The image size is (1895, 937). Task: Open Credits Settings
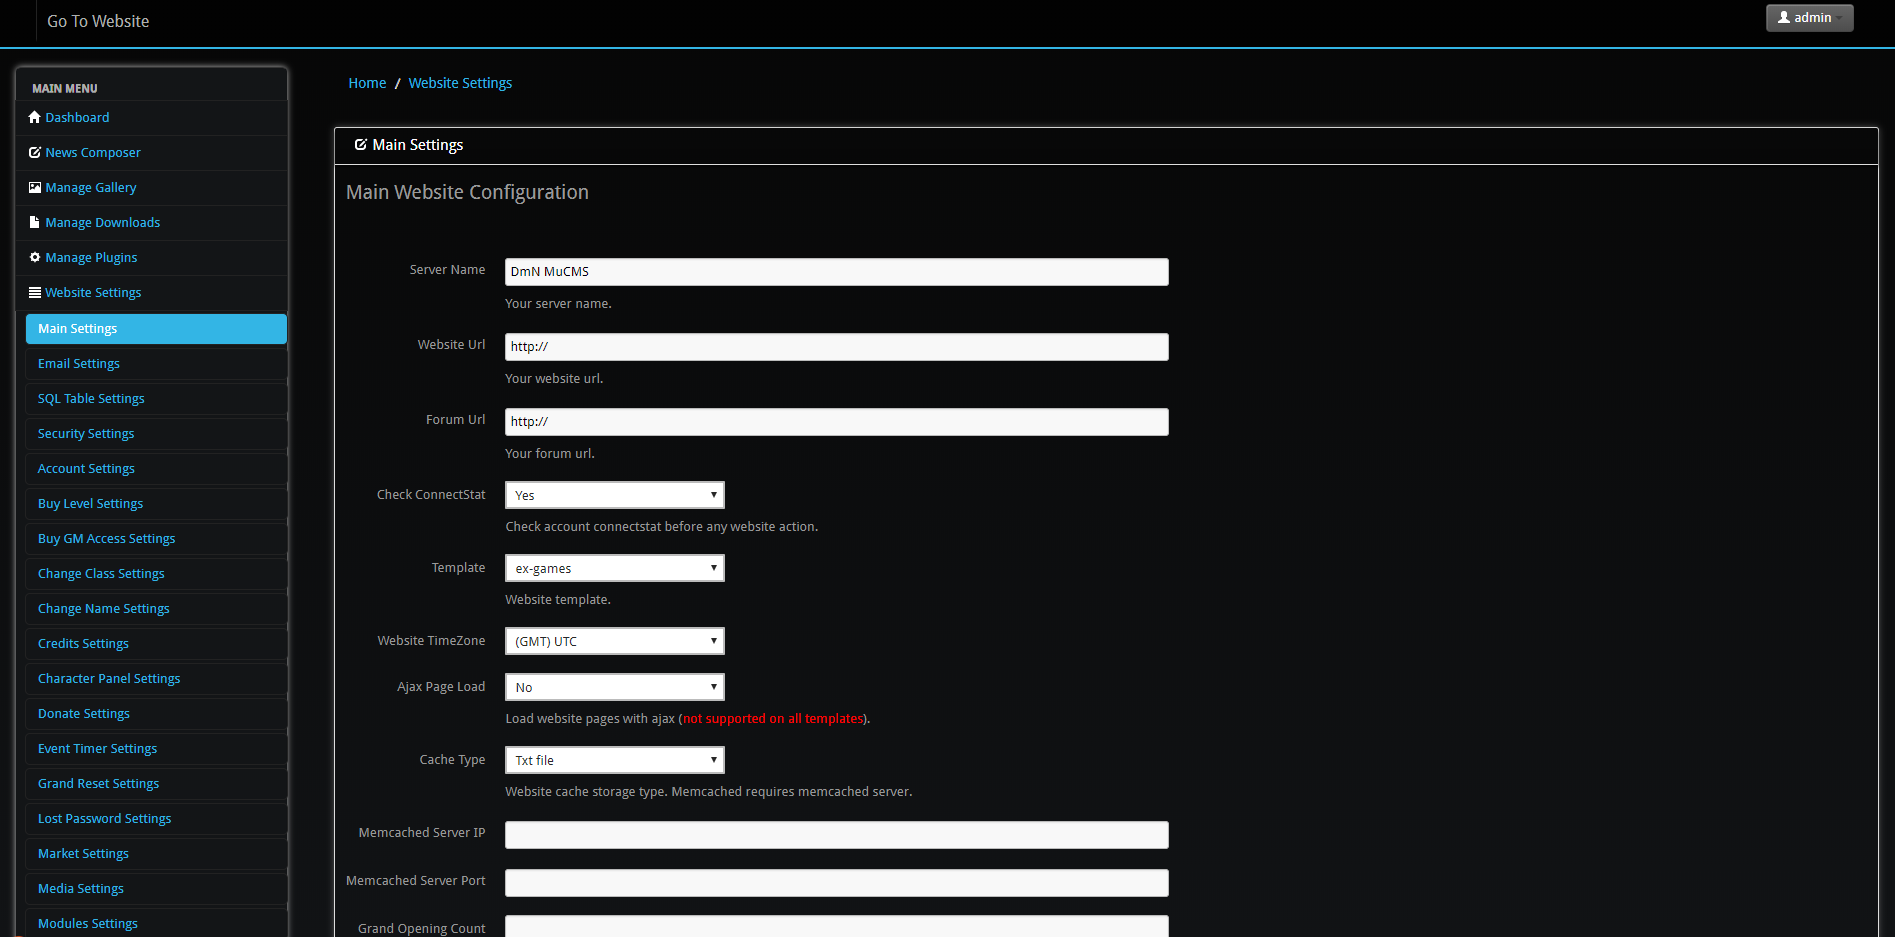click(156, 644)
